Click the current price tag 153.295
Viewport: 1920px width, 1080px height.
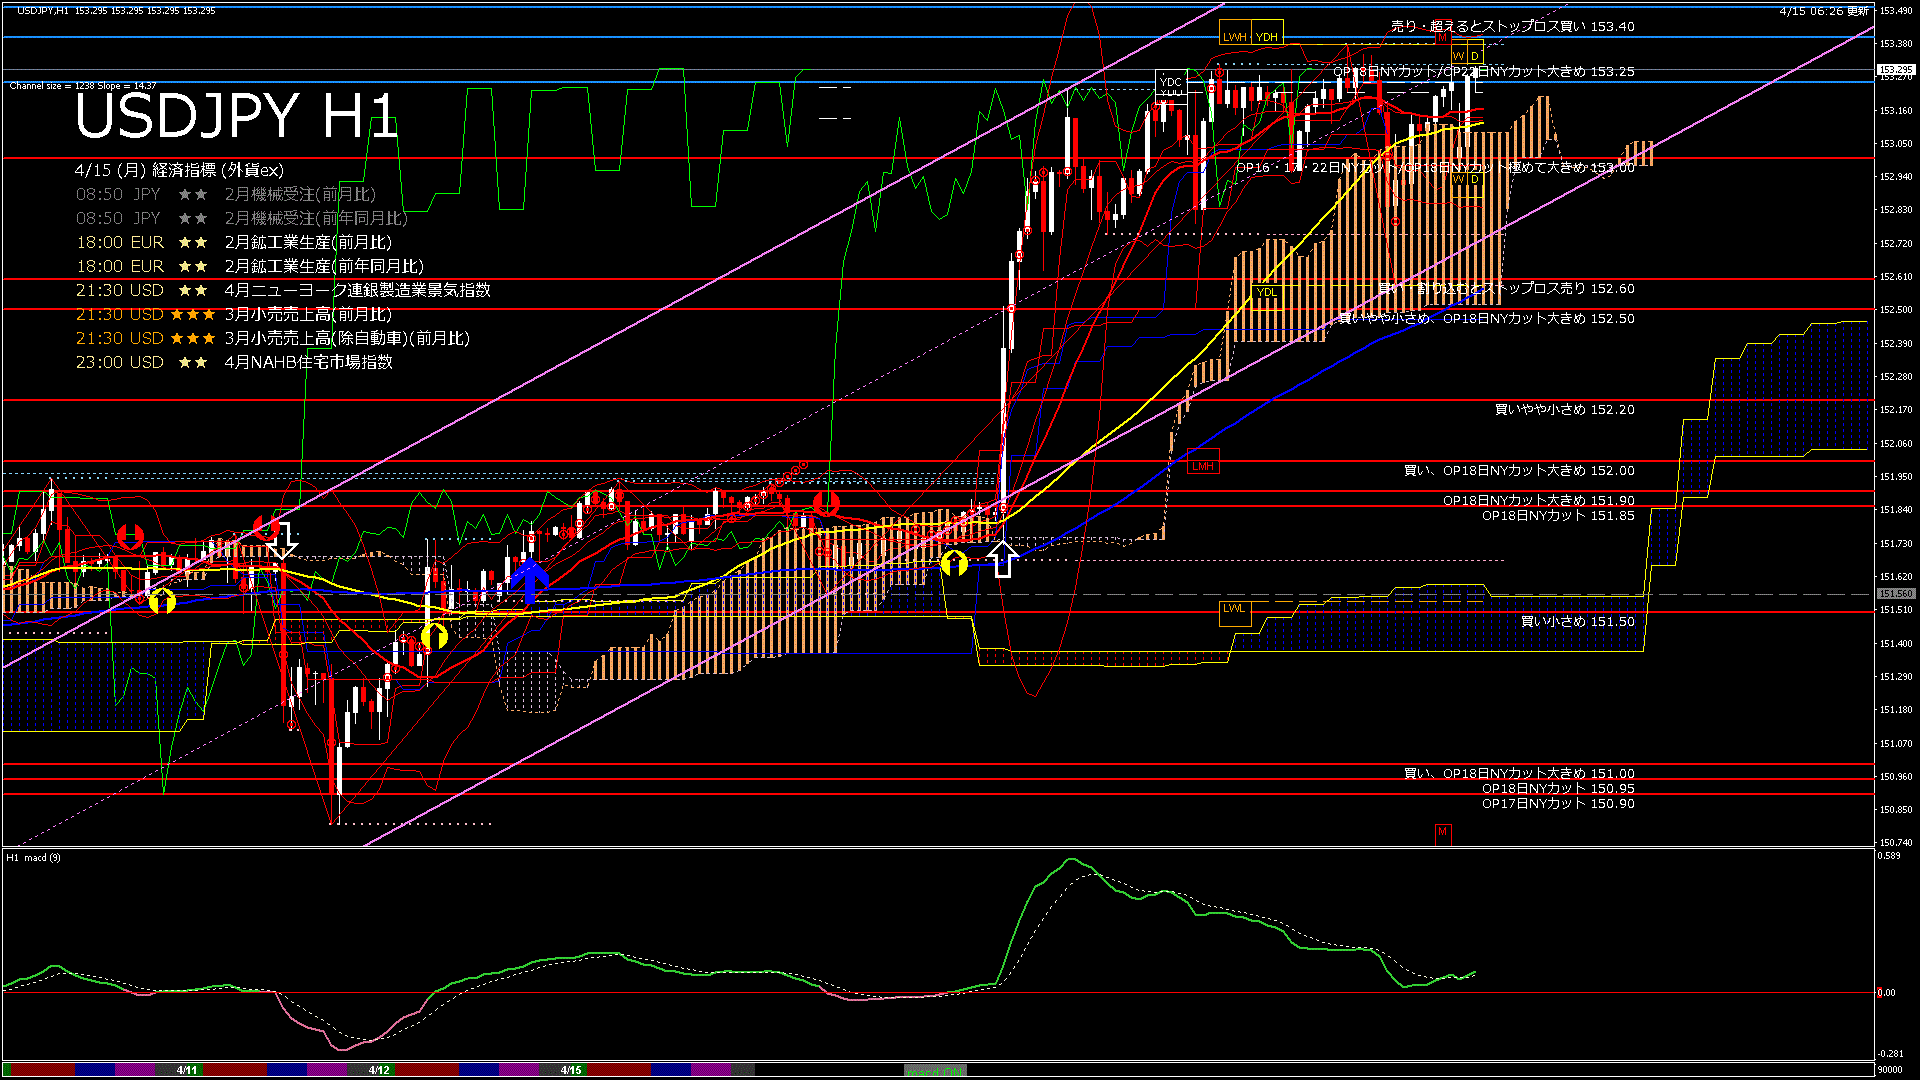pyautogui.click(x=1895, y=70)
